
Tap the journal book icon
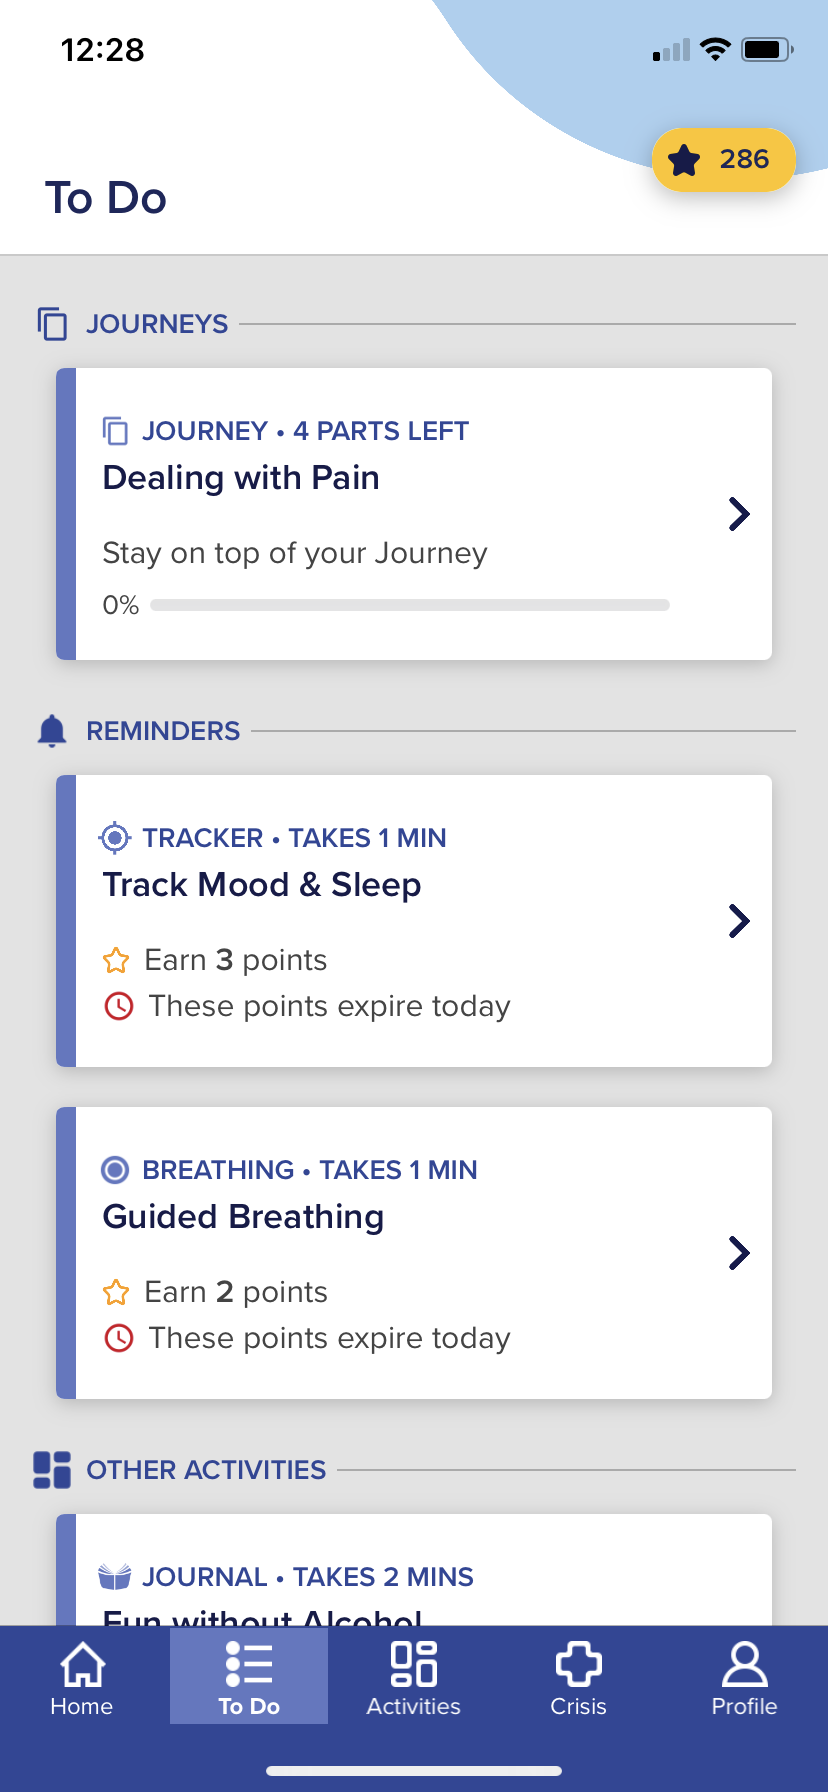[x=115, y=1577]
